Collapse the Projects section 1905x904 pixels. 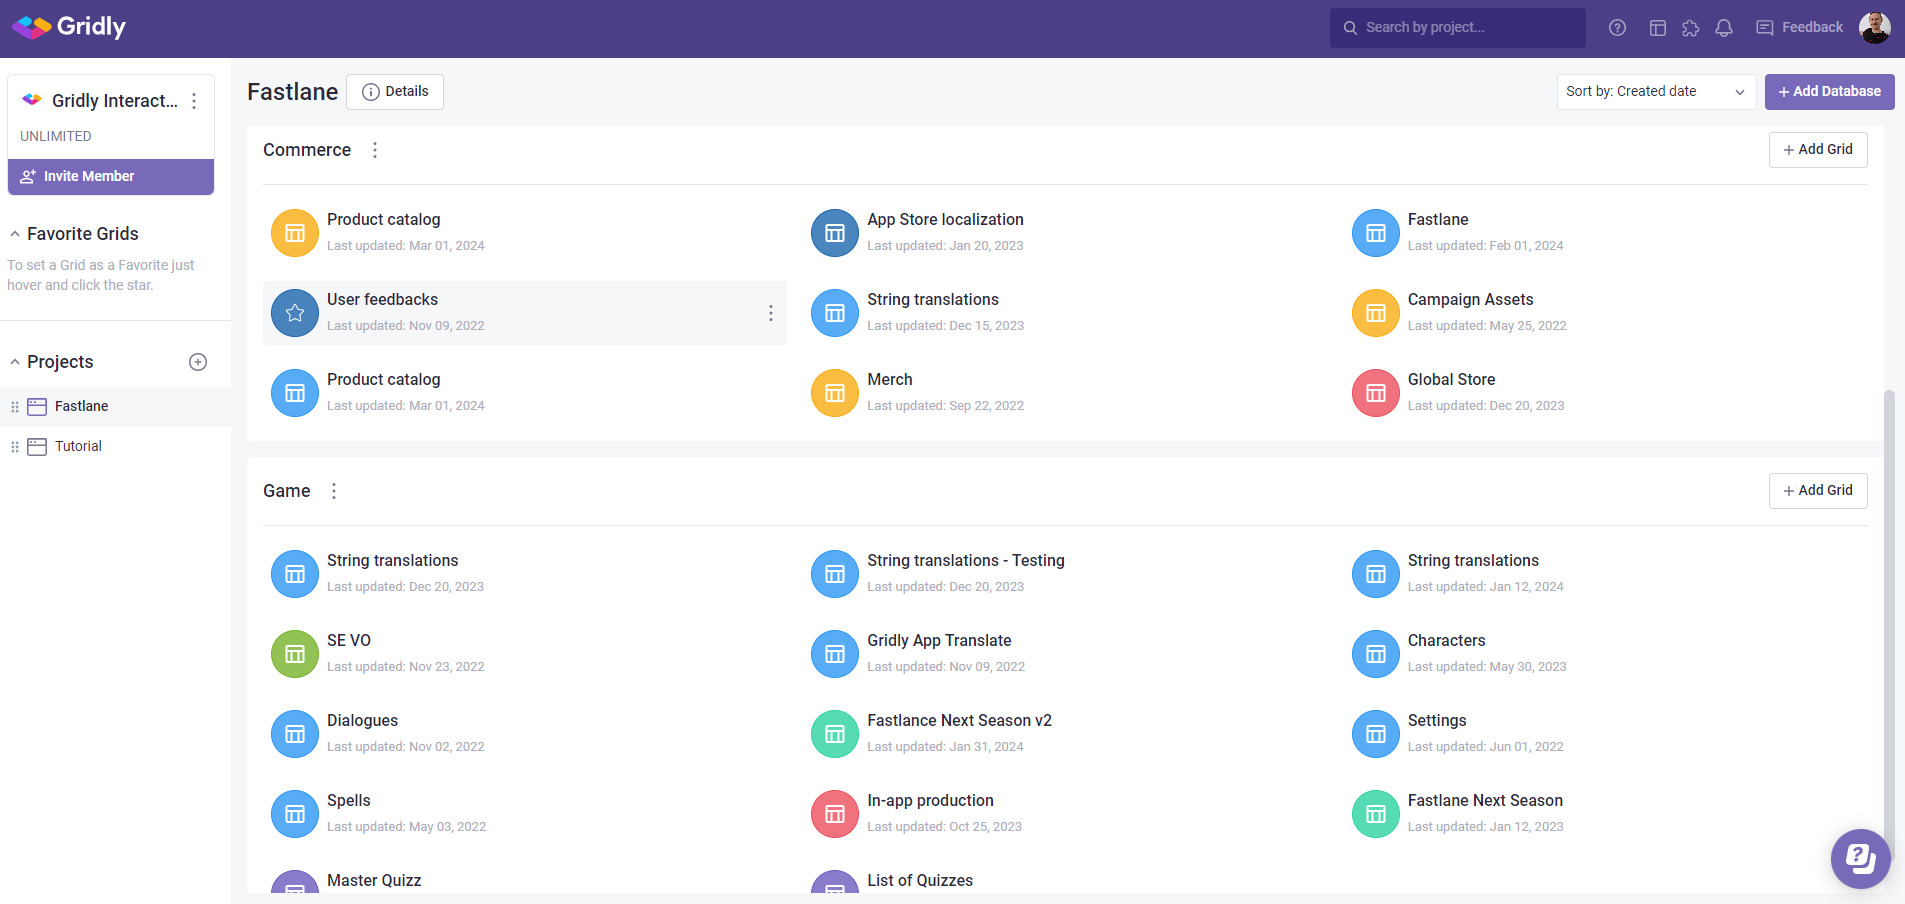coord(14,361)
